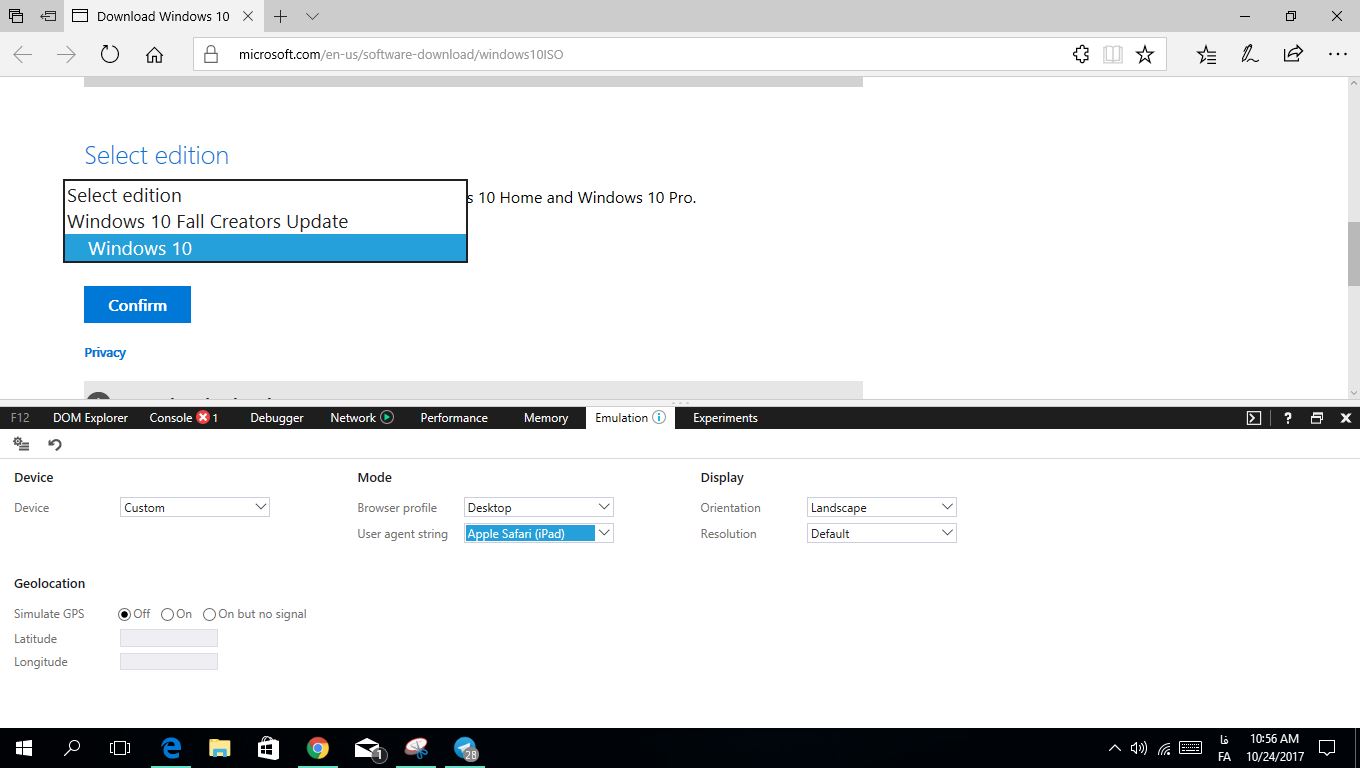Expand the User agent string dropdown
Viewport: 1360px width, 768px height.
[x=539, y=533]
